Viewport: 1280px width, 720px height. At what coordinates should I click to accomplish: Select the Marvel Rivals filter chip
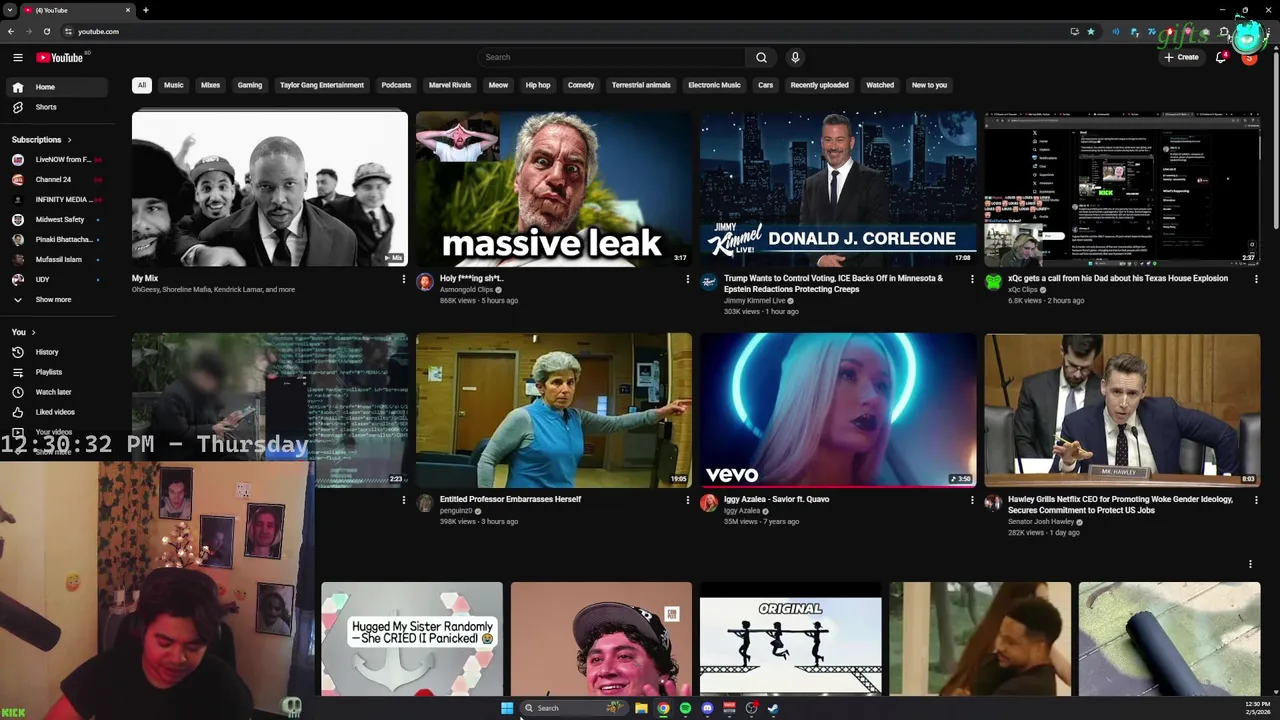point(450,85)
